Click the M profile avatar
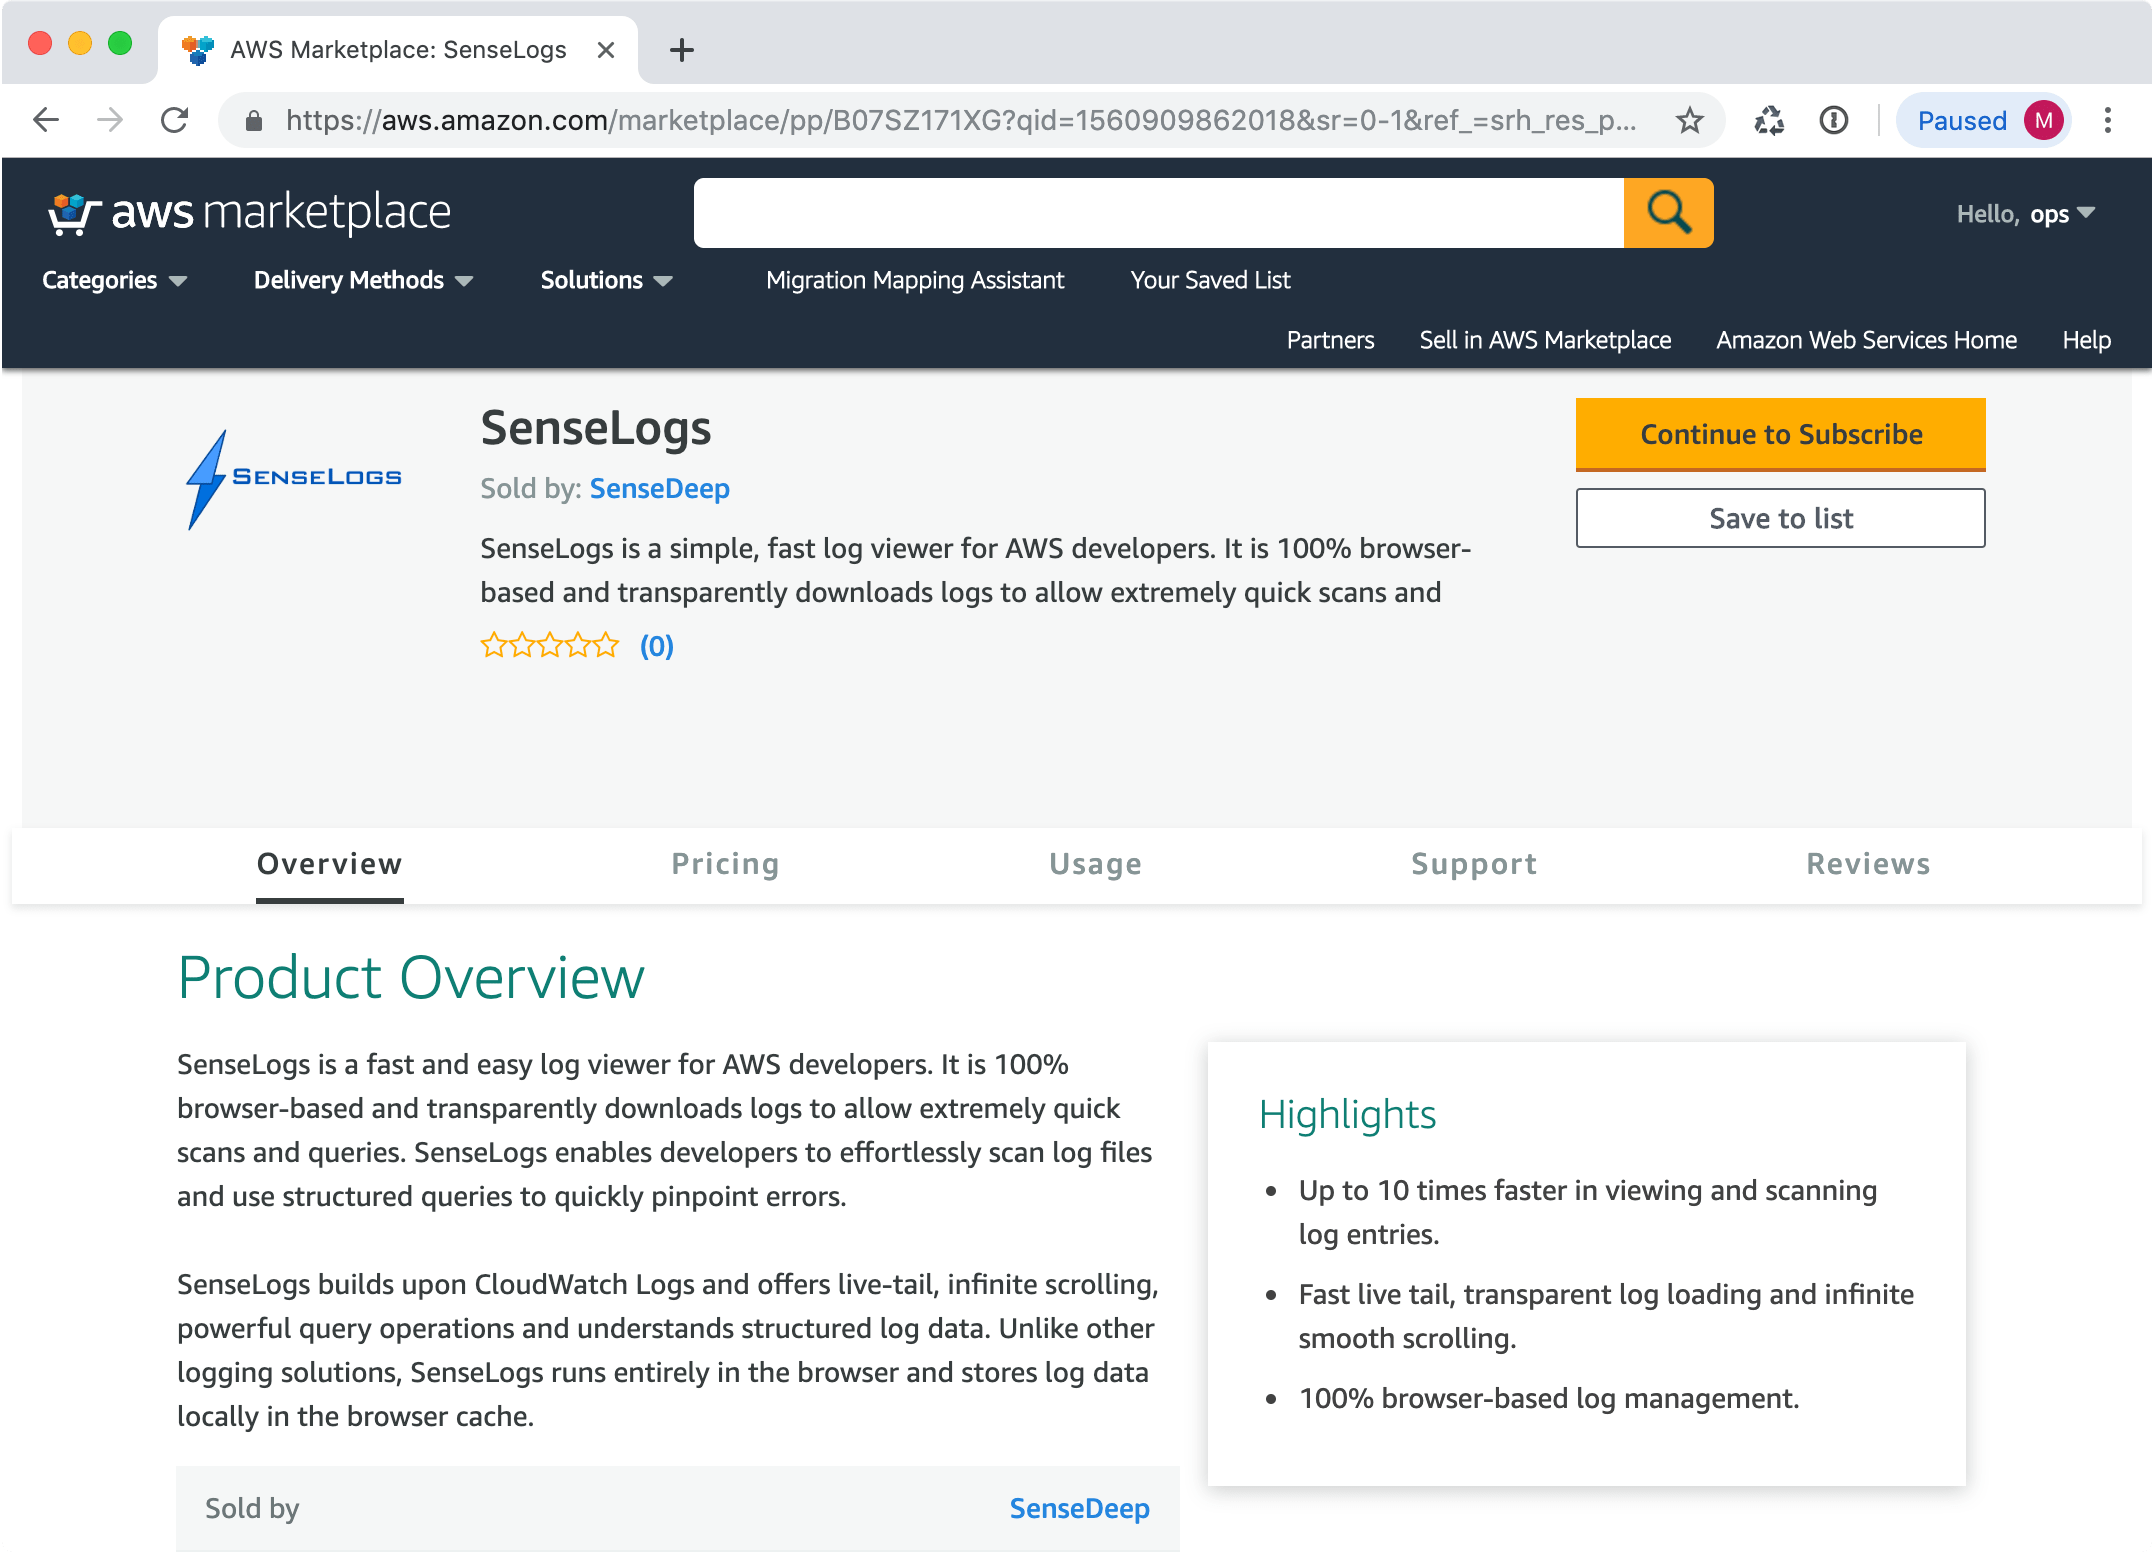 [2043, 121]
